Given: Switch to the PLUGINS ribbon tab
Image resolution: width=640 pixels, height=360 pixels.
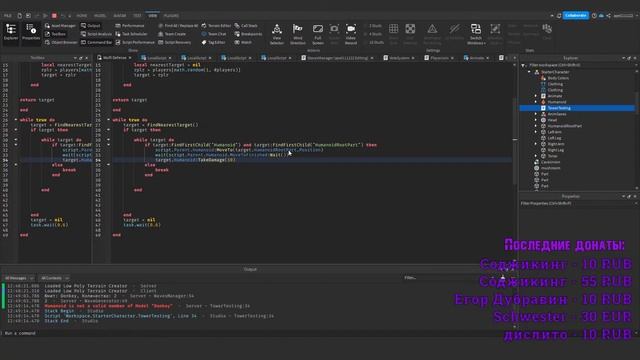Looking at the screenshot, I should click(x=171, y=16).
